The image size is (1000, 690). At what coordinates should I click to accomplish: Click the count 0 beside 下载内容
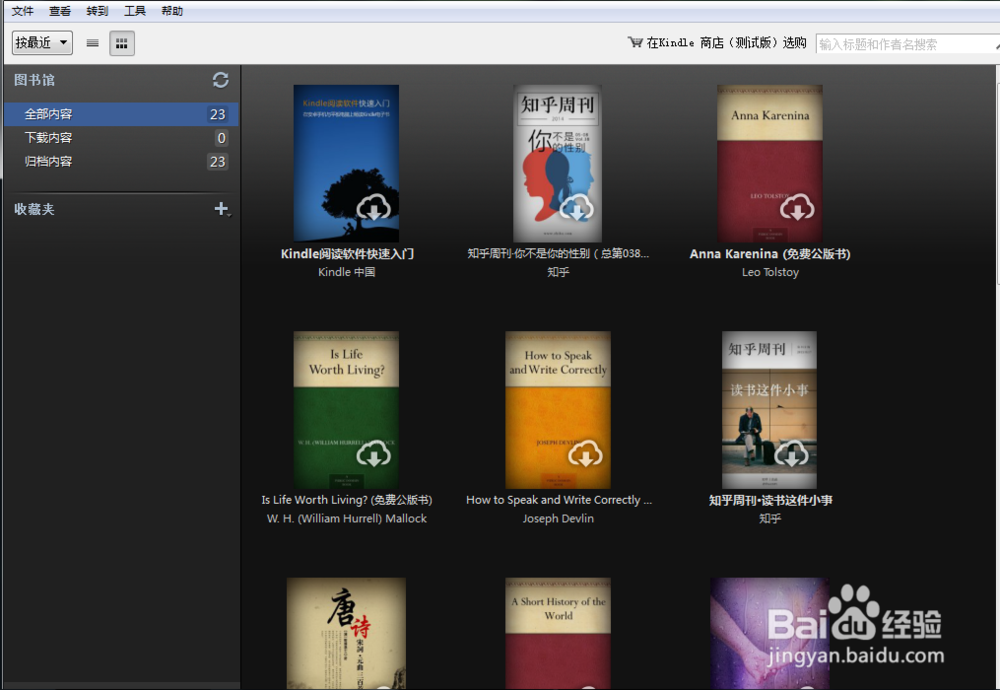[x=221, y=138]
